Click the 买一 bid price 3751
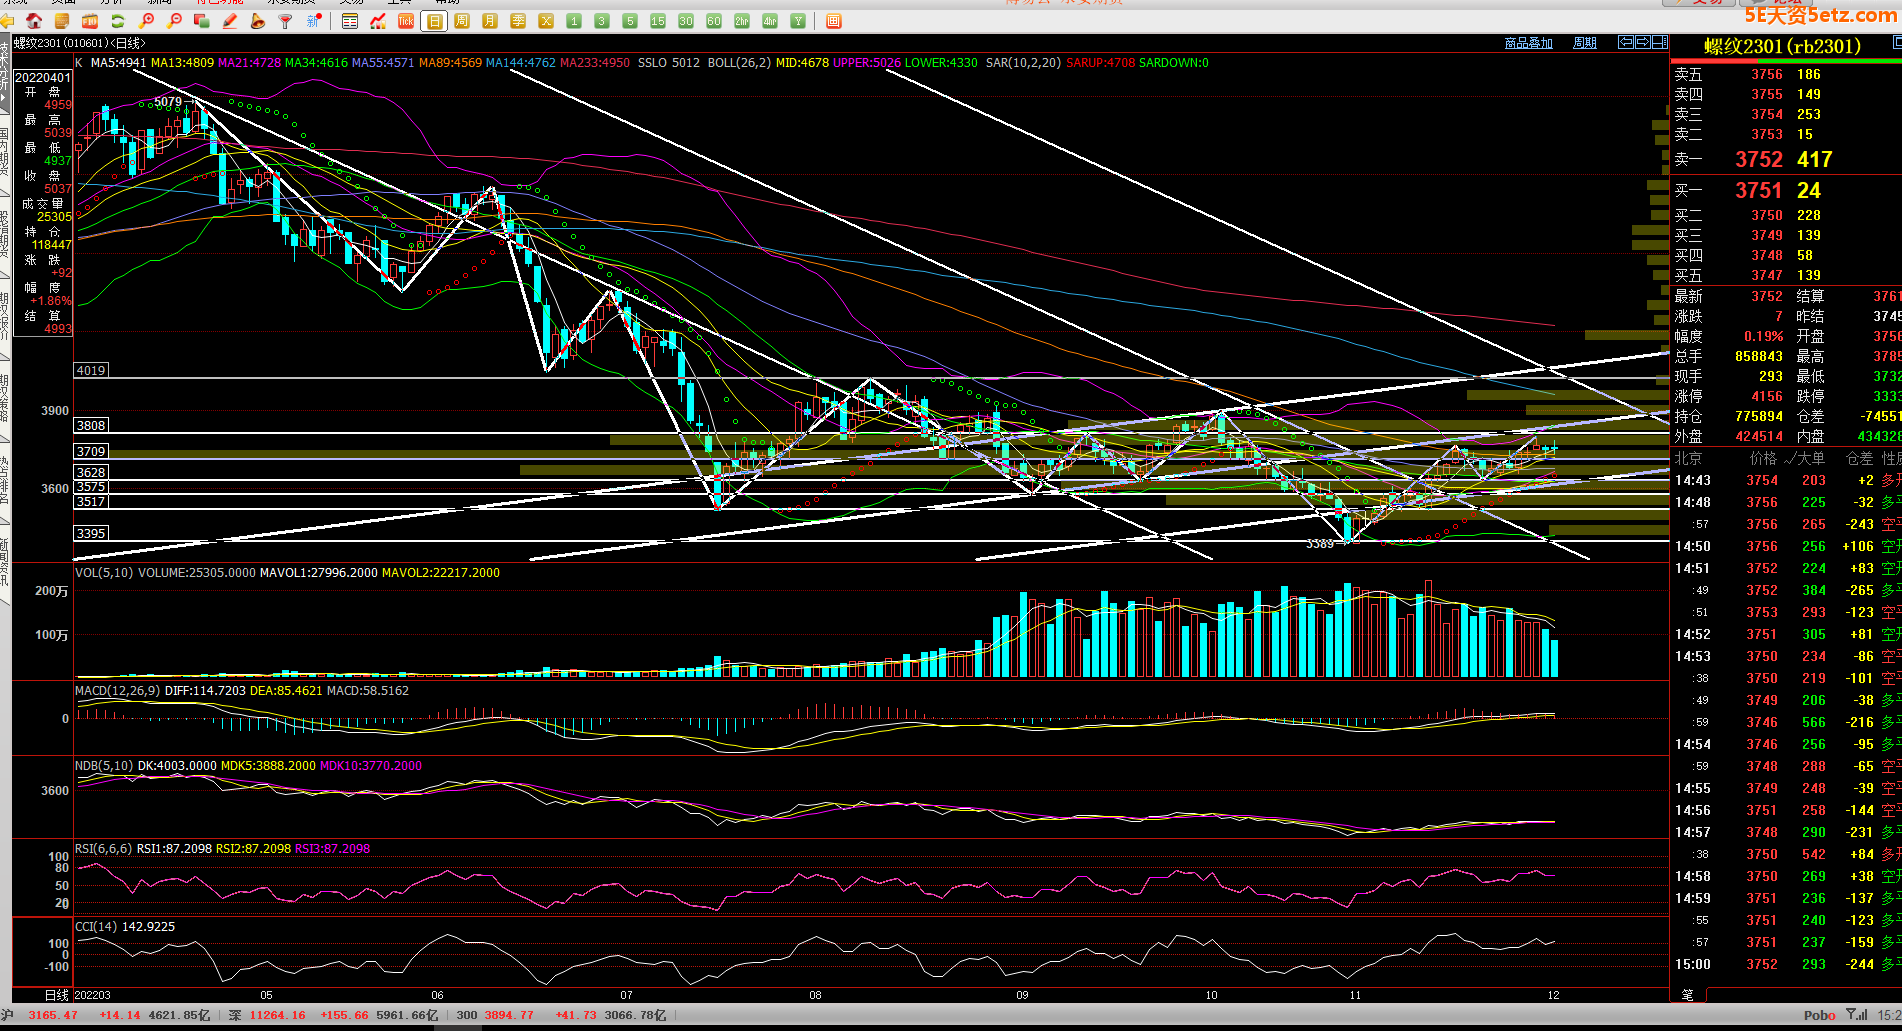This screenshot has height=1031, width=1902. (x=1759, y=191)
